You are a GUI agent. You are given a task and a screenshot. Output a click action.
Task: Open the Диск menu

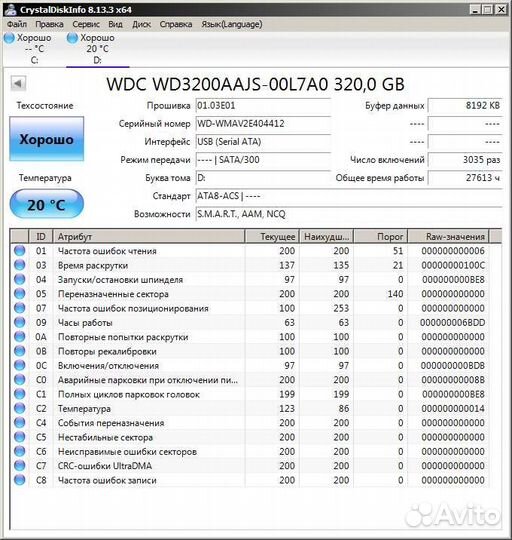pyautogui.click(x=142, y=24)
